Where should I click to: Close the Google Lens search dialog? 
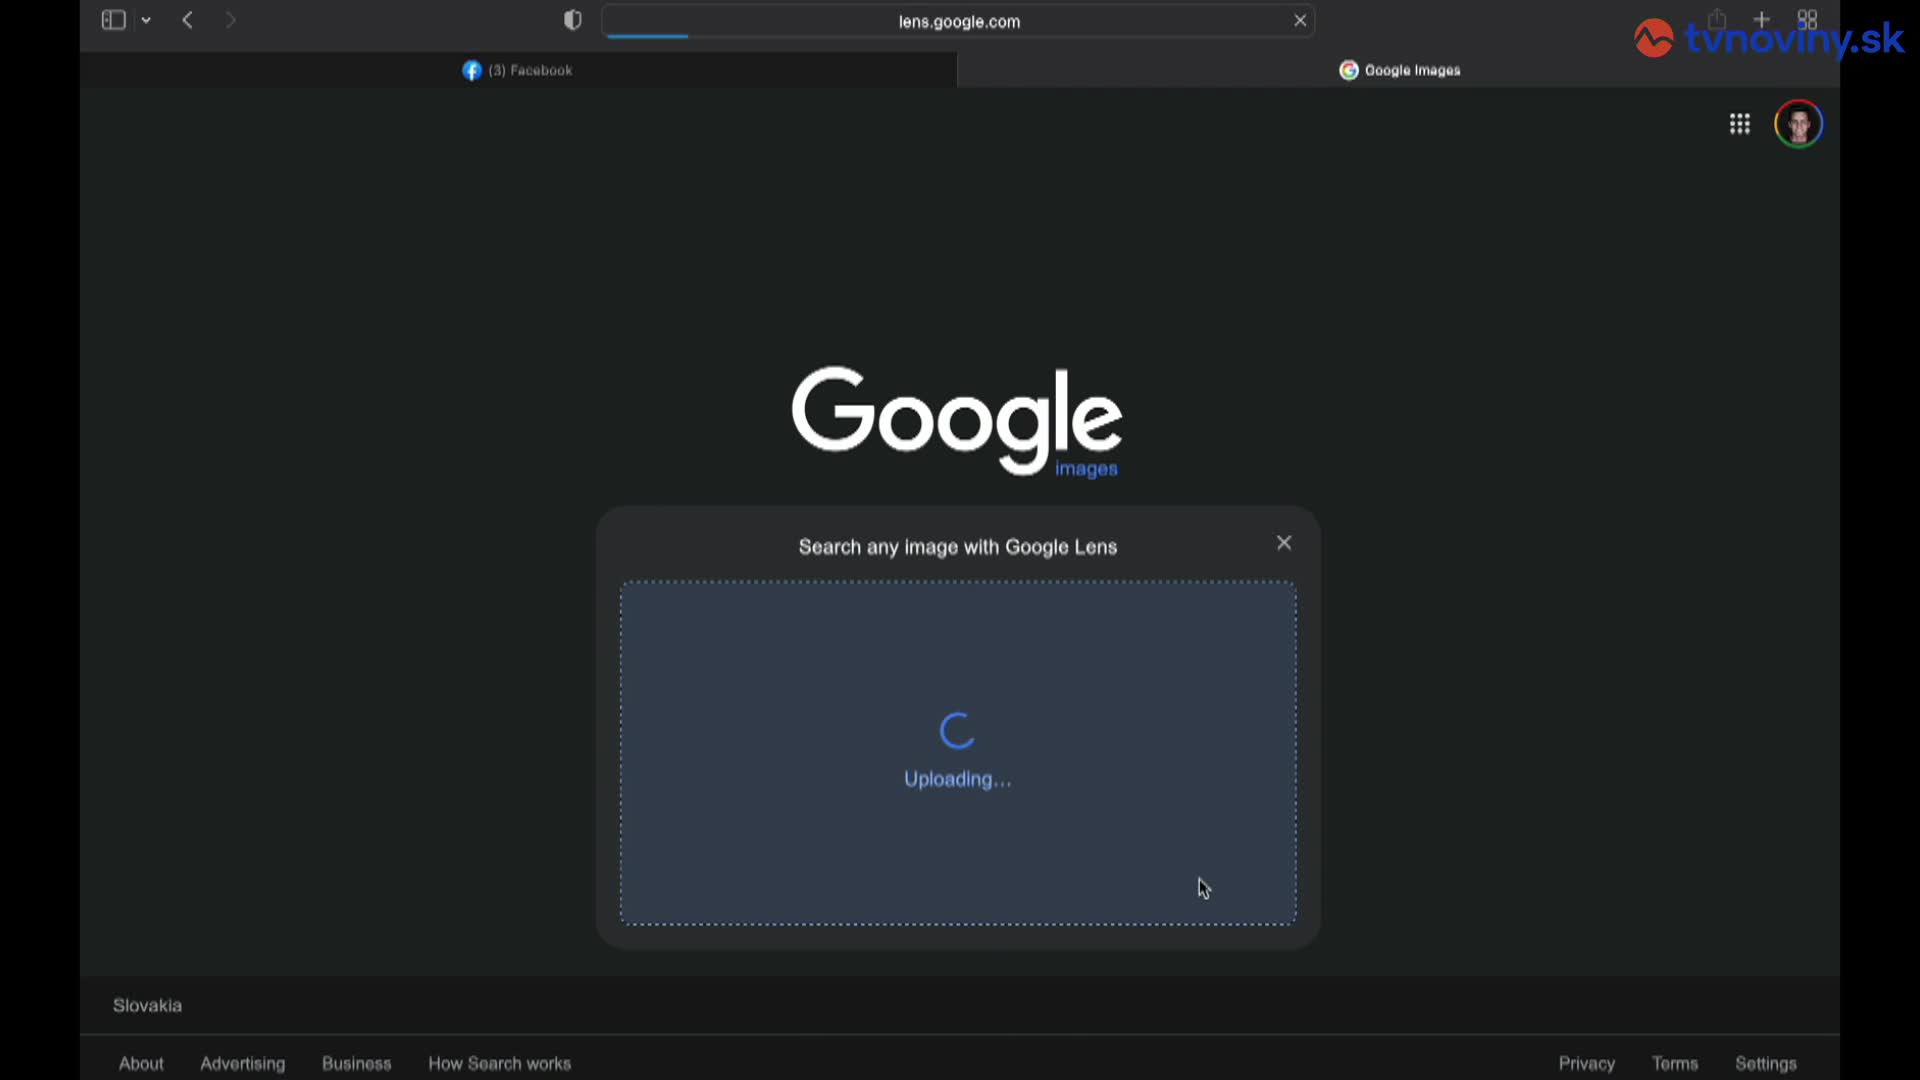(1284, 543)
